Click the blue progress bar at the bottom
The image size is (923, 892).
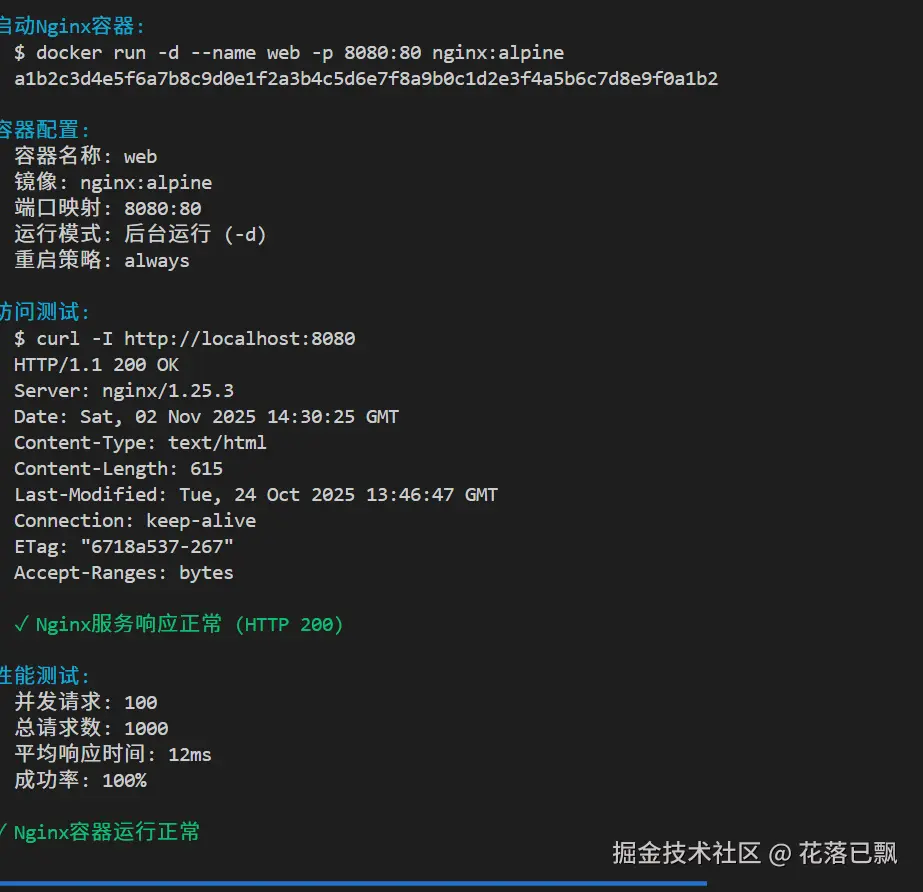[x=353, y=883]
